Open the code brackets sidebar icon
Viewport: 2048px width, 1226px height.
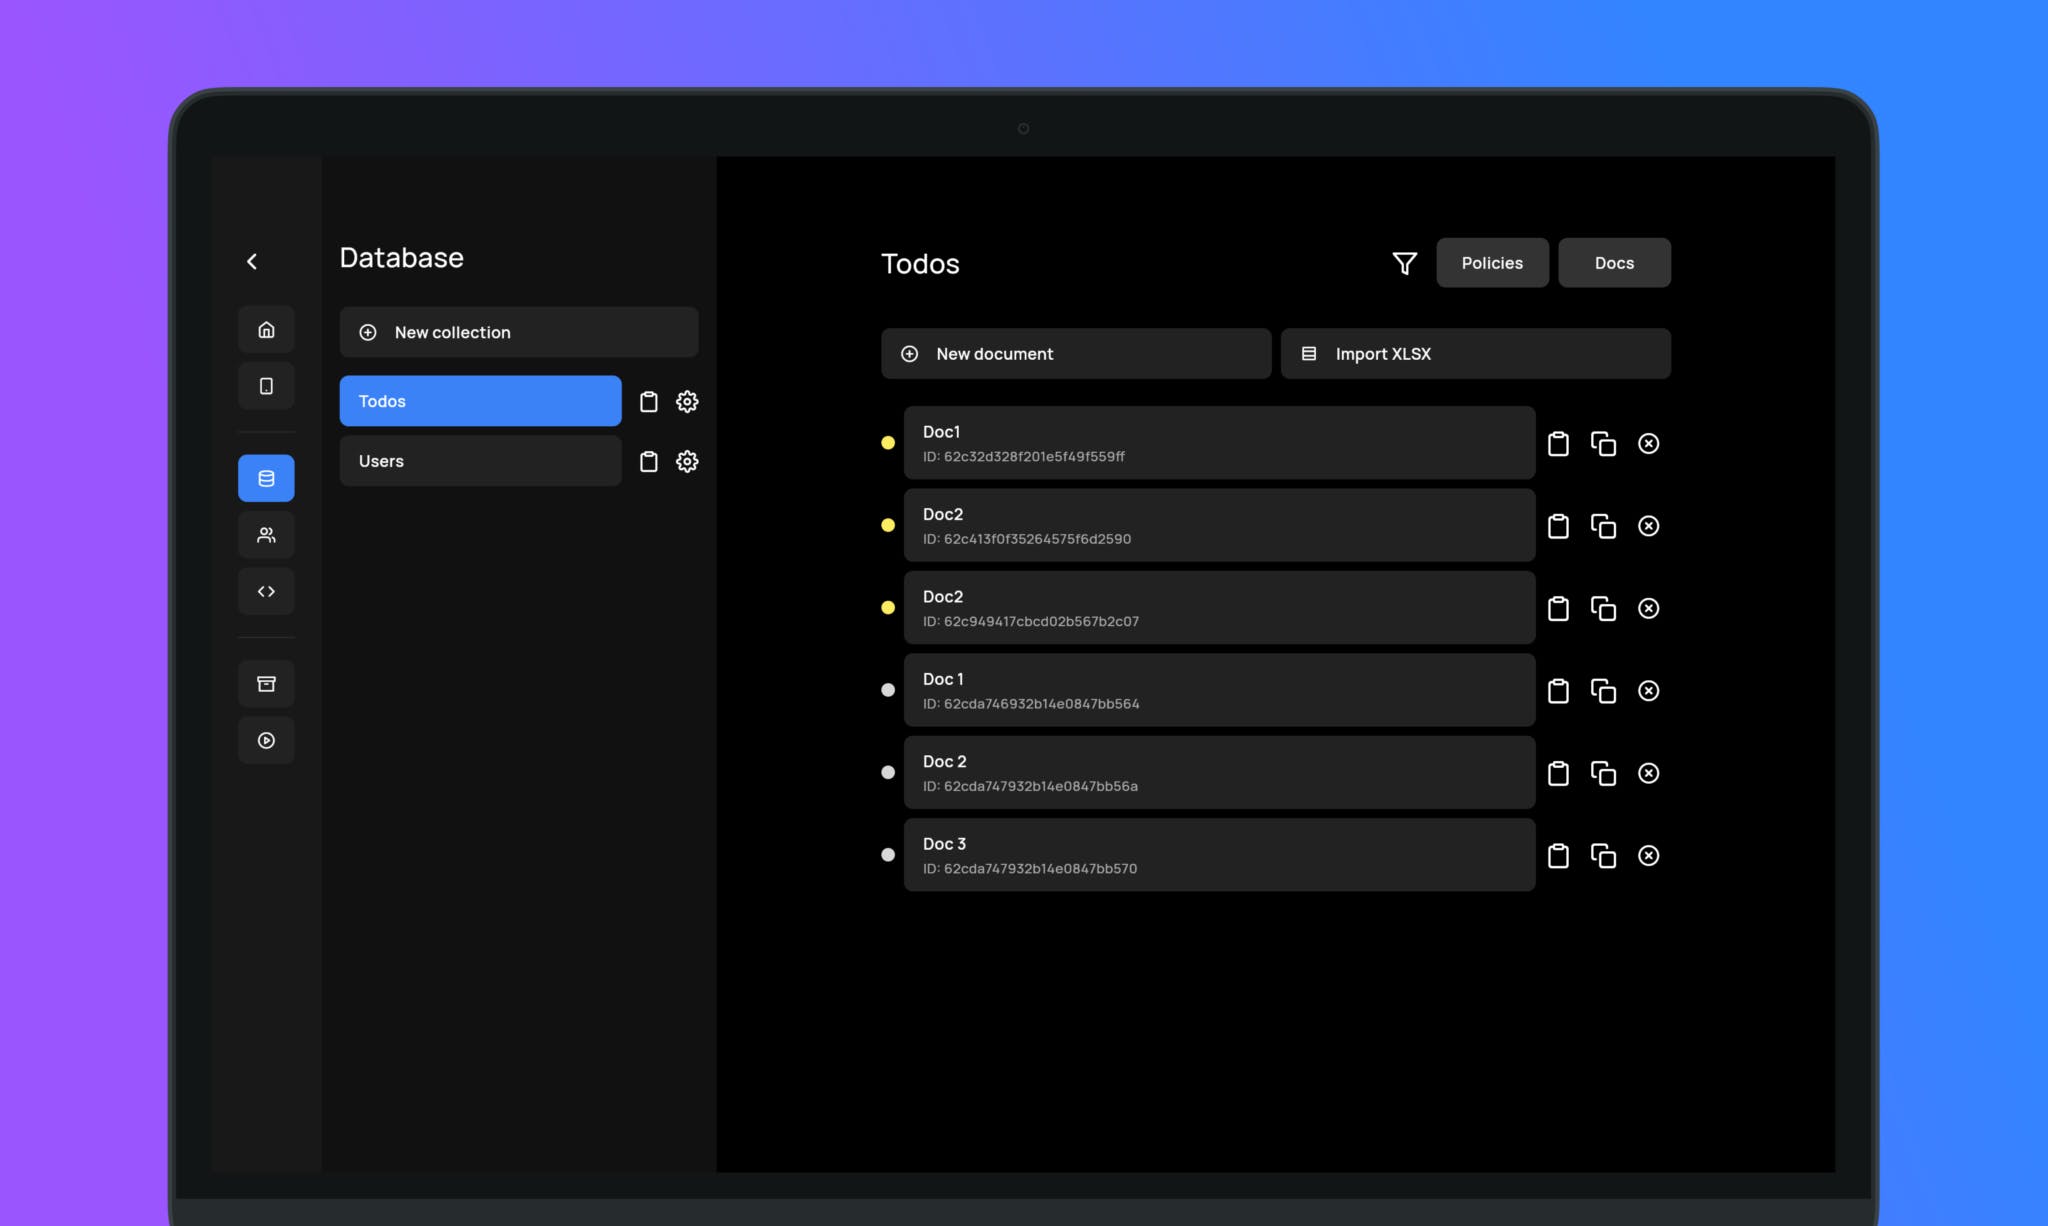coord(266,592)
